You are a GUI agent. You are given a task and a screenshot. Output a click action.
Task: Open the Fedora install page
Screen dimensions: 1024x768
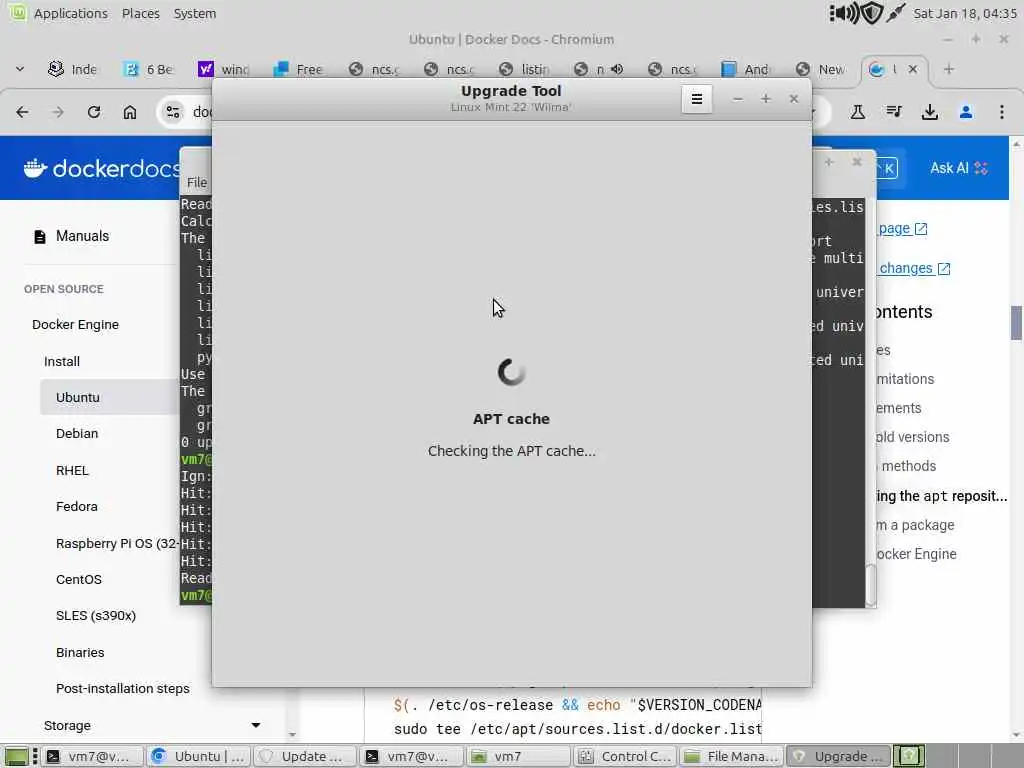coord(76,507)
